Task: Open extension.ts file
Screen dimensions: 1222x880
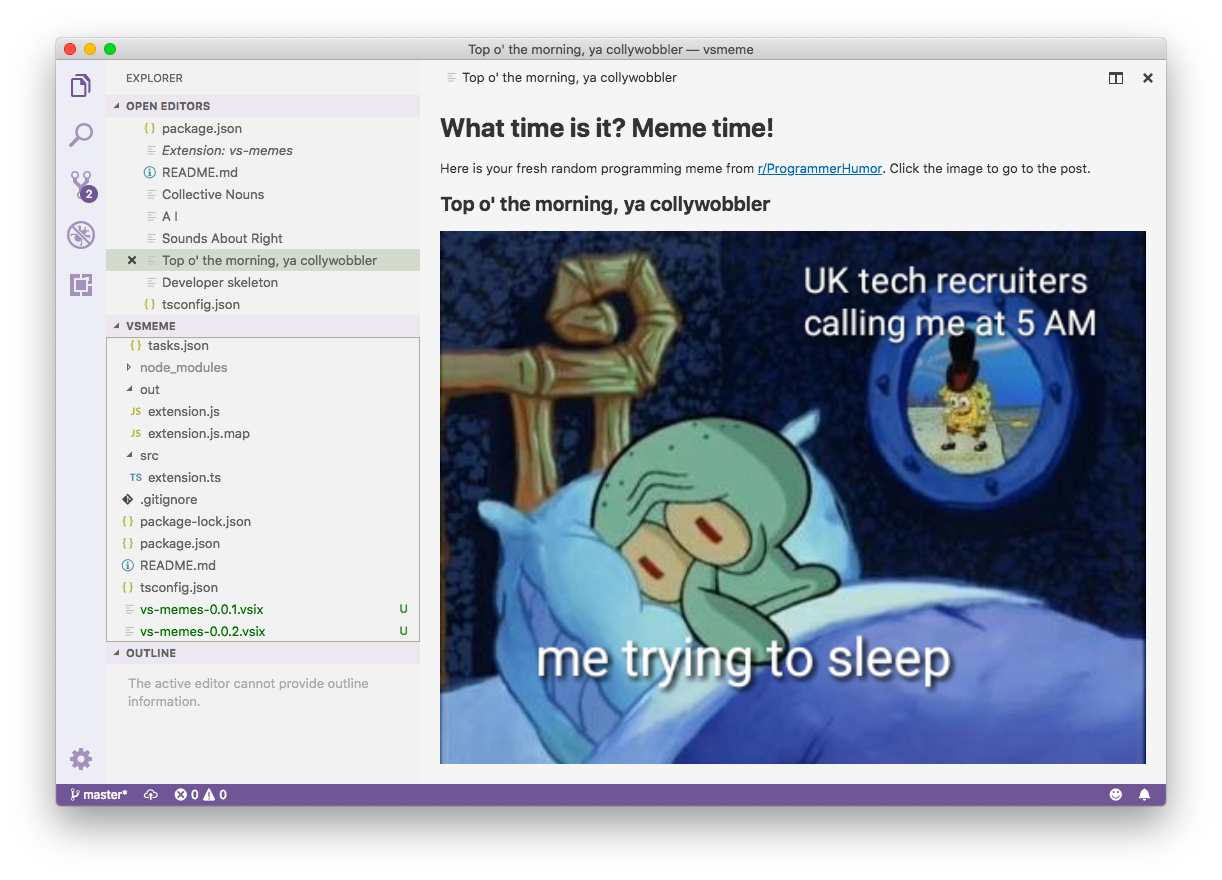Action: [x=263, y=477]
